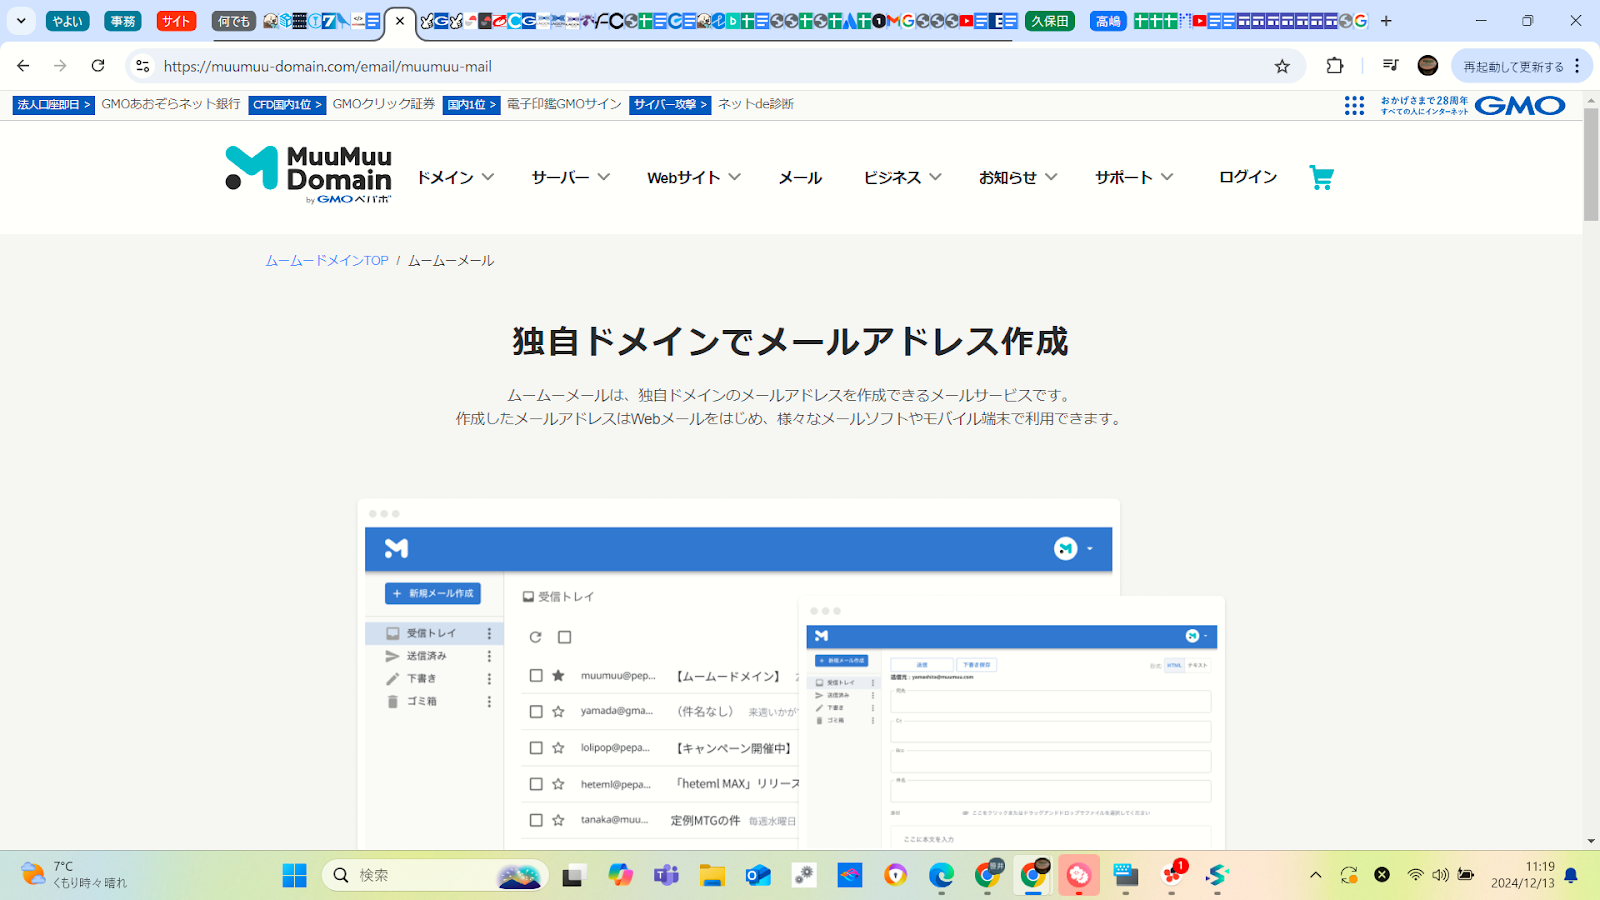
Task: Click the scrollbar down arrow
Action: (x=1591, y=841)
